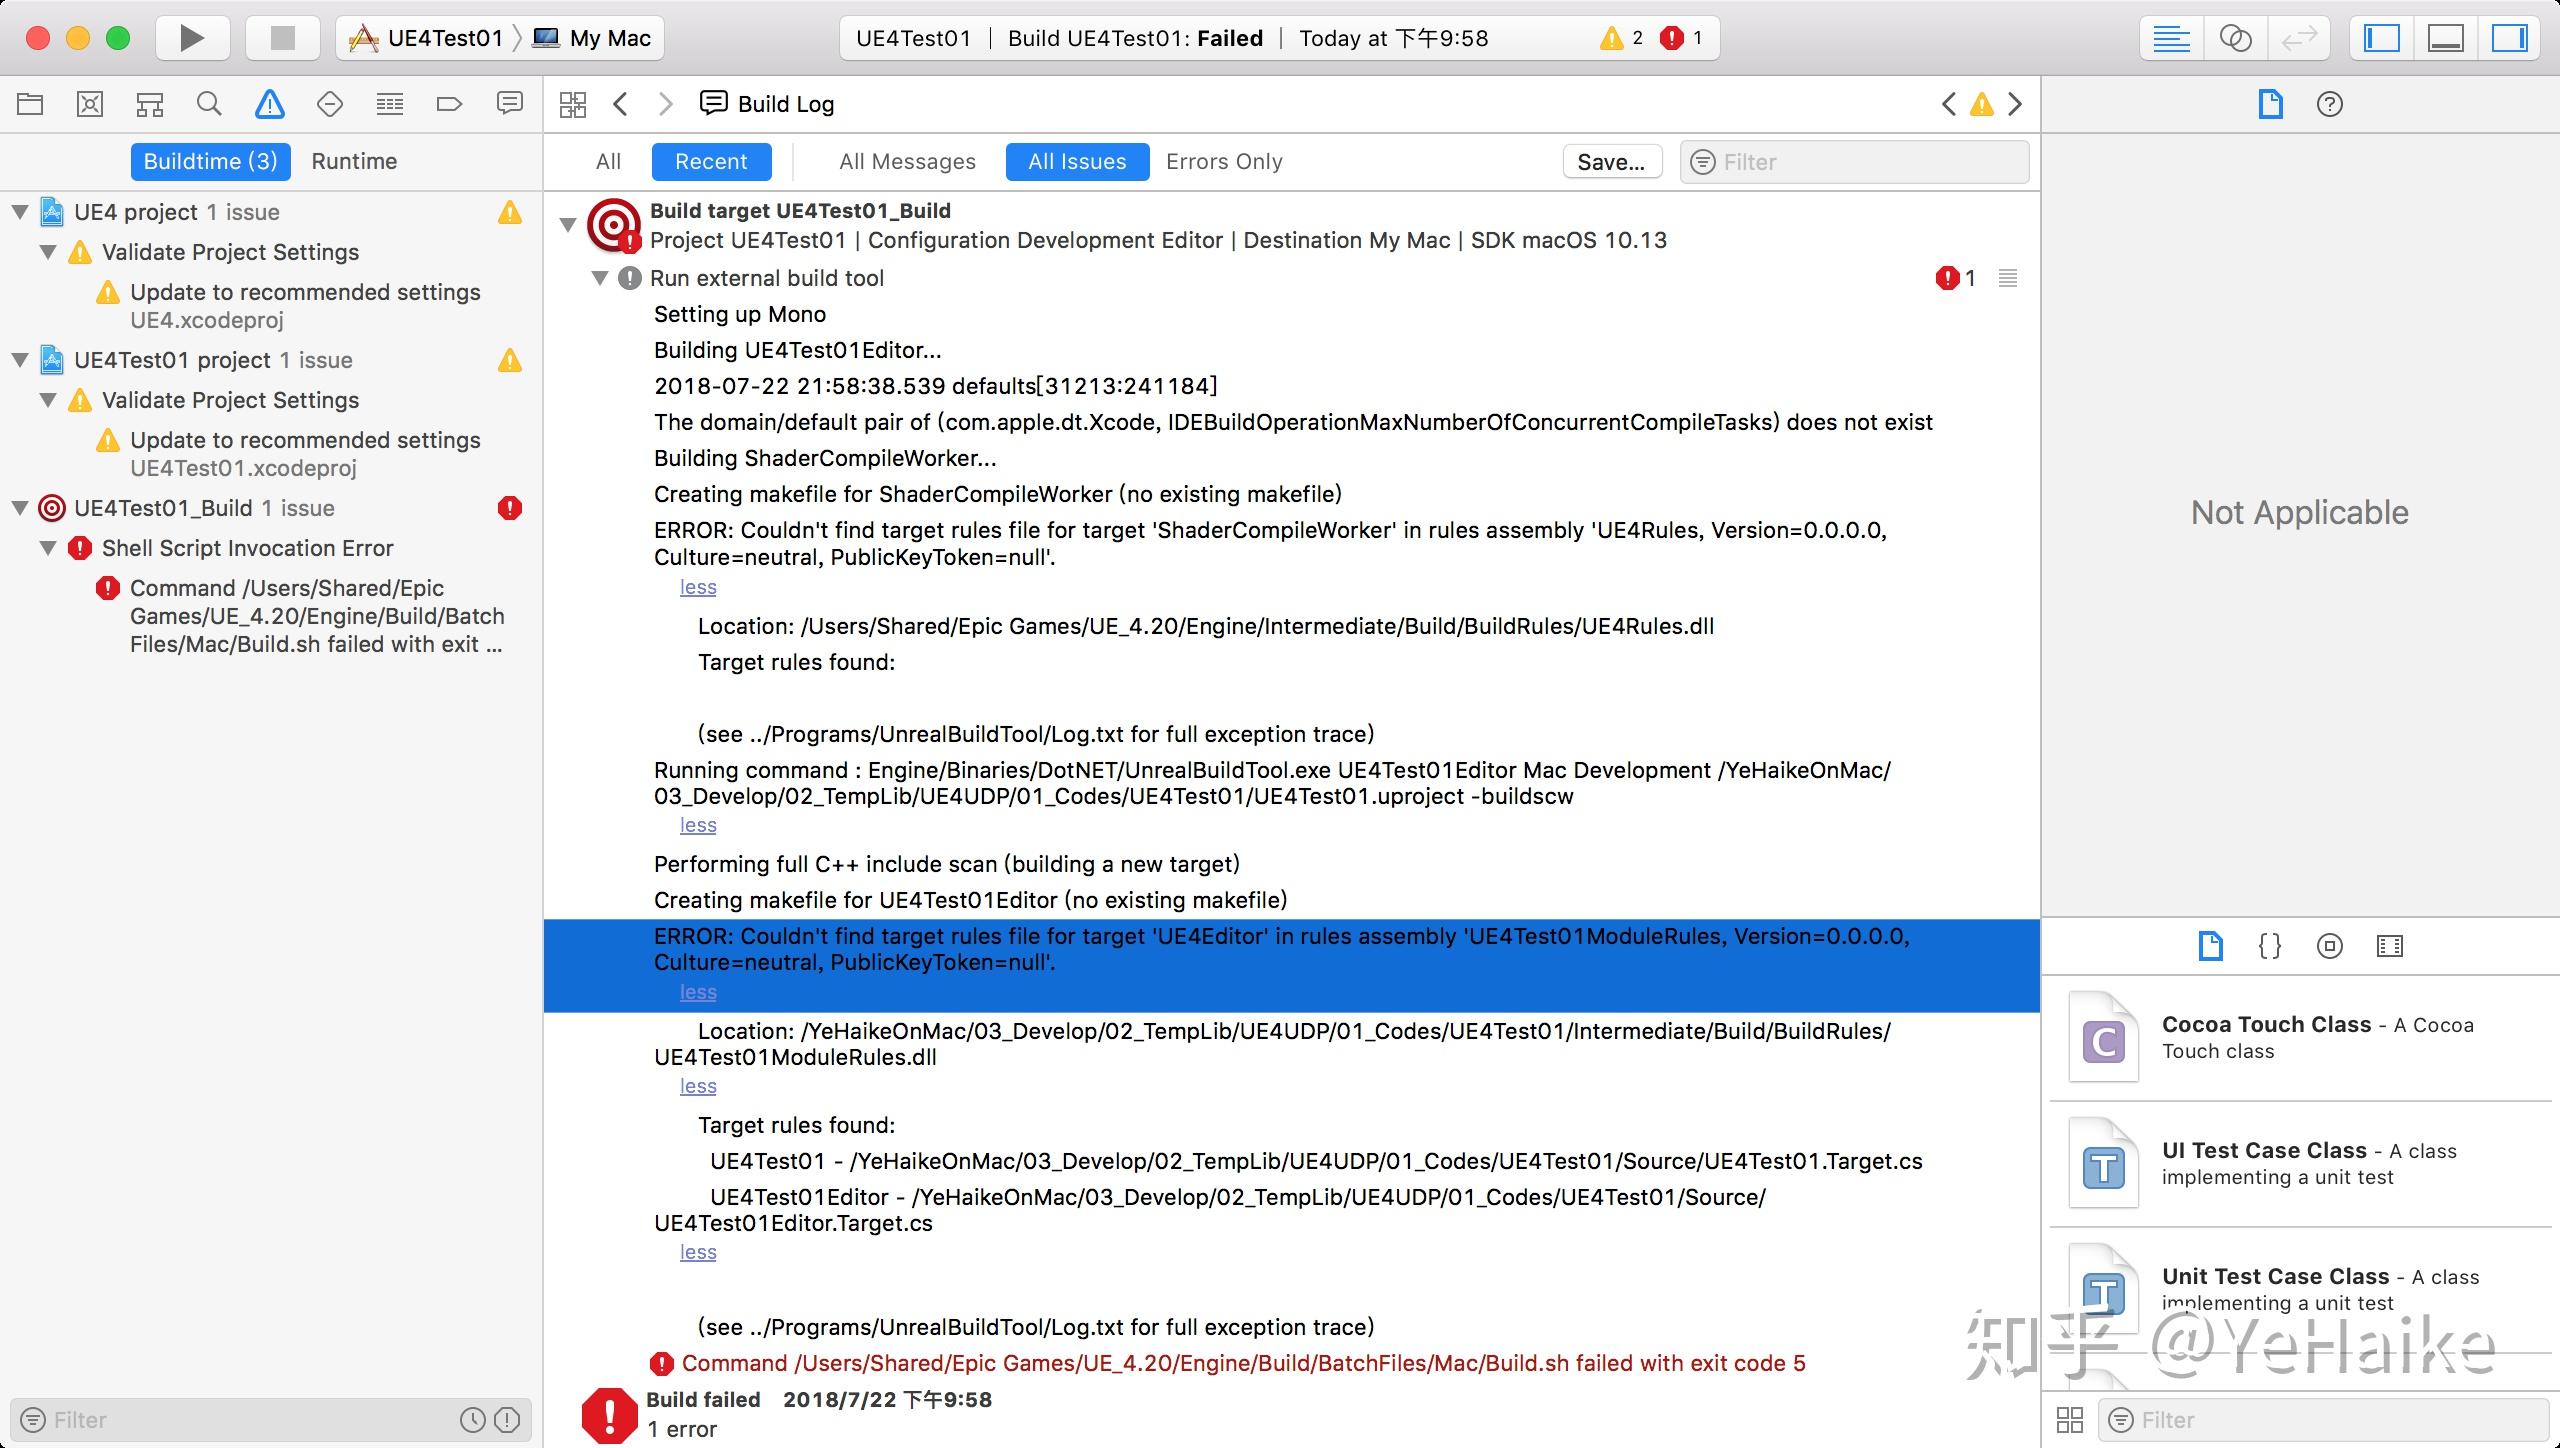Open the Issue navigator warning icon

269,104
